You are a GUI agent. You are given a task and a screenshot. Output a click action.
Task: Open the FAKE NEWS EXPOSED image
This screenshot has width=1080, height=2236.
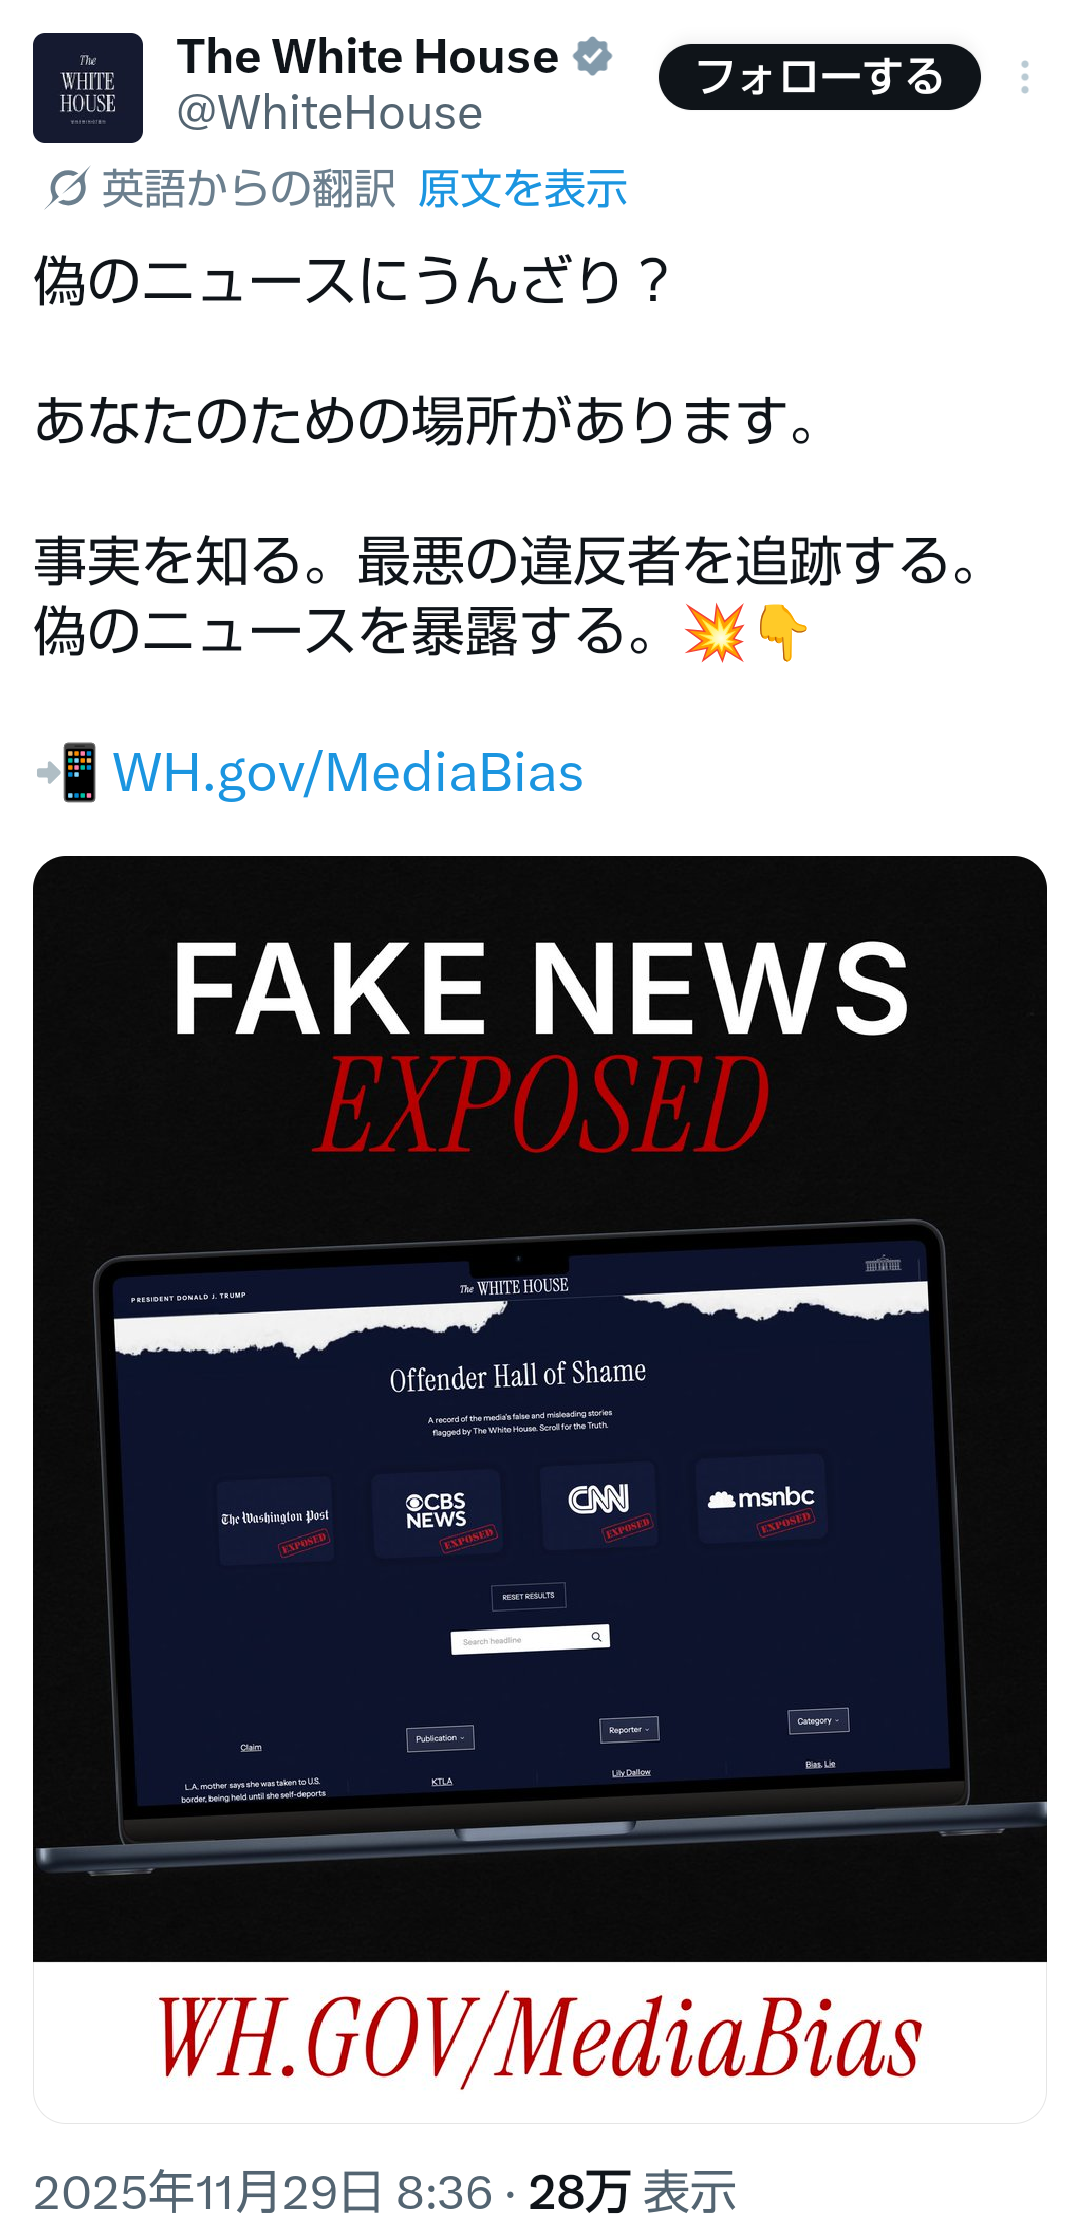coord(540,1408)
